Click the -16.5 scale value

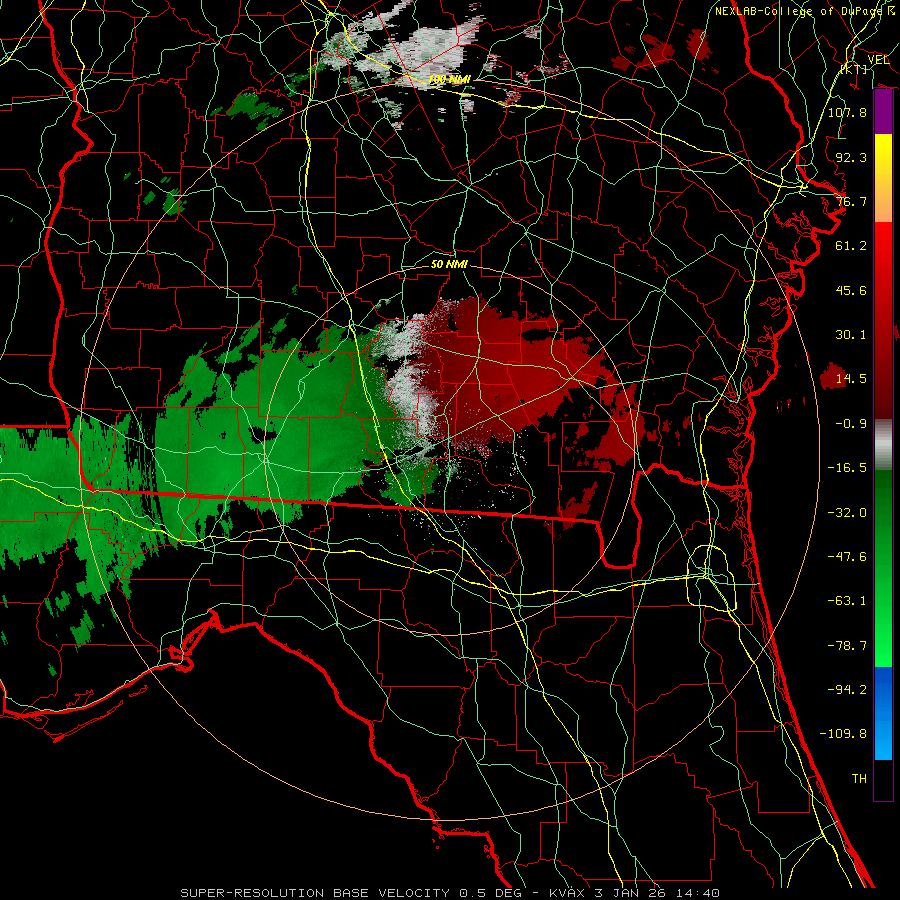(847, 468)
